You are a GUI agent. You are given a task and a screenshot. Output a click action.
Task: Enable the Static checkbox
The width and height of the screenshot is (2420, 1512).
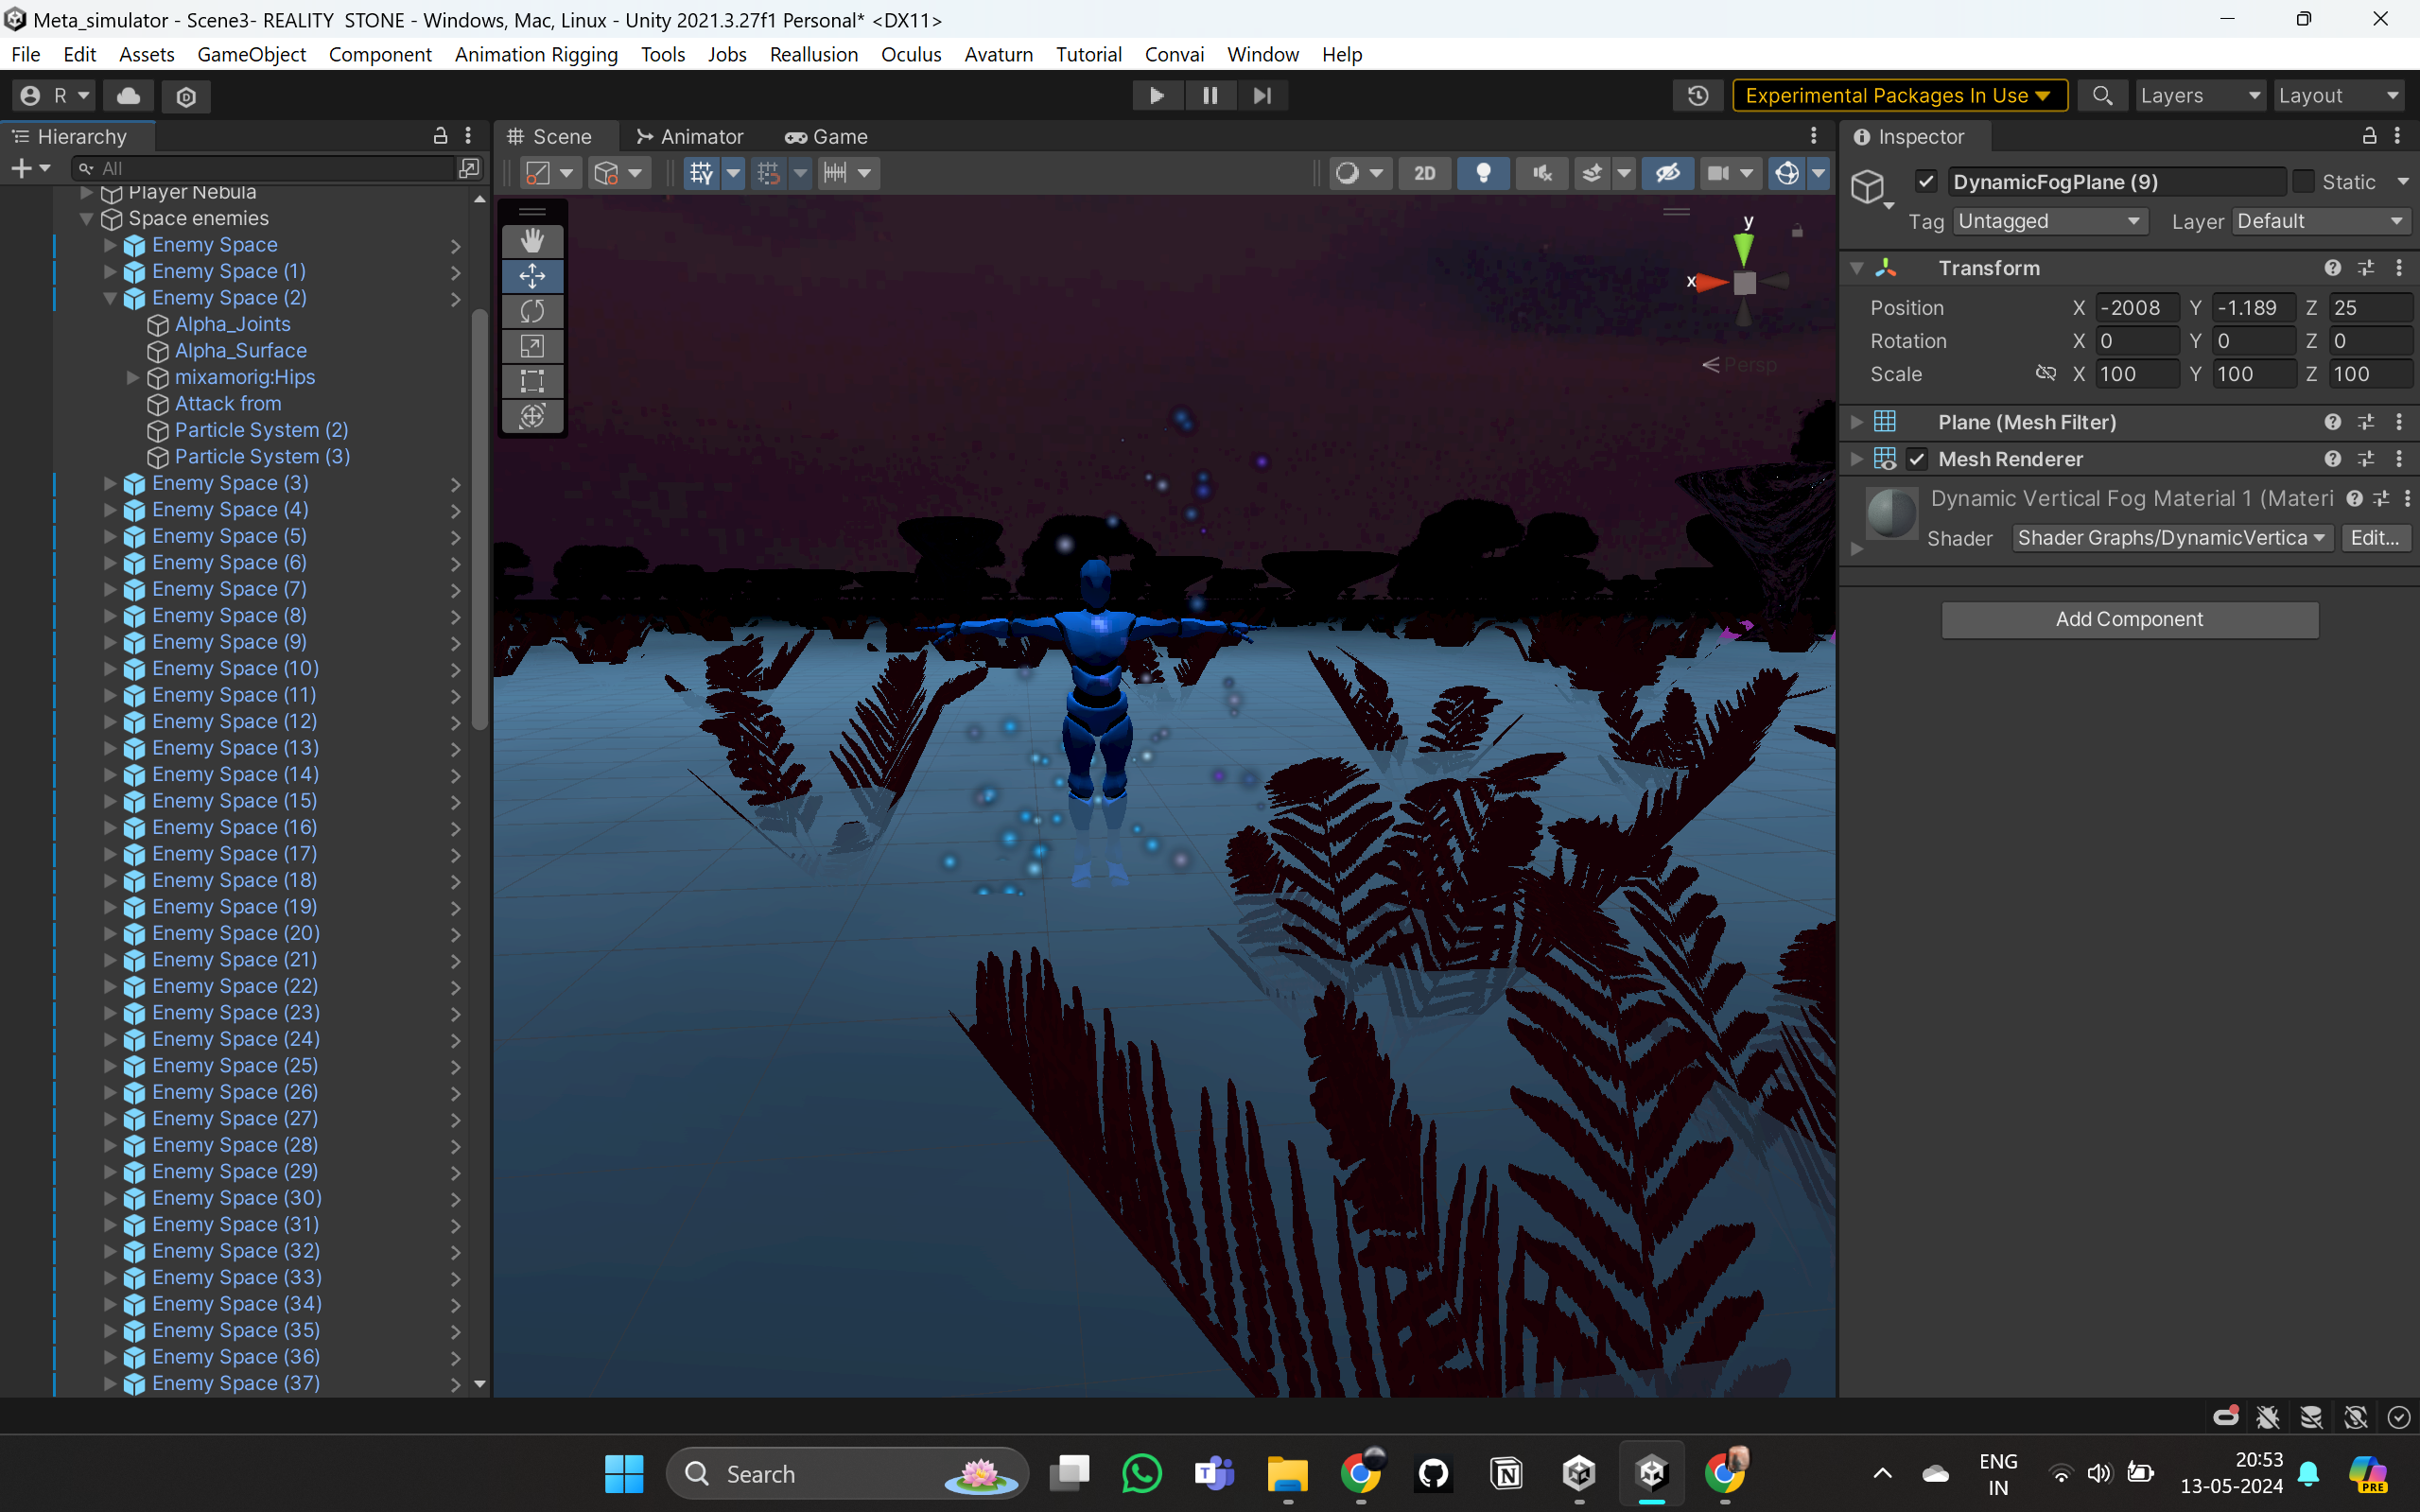2303,182
